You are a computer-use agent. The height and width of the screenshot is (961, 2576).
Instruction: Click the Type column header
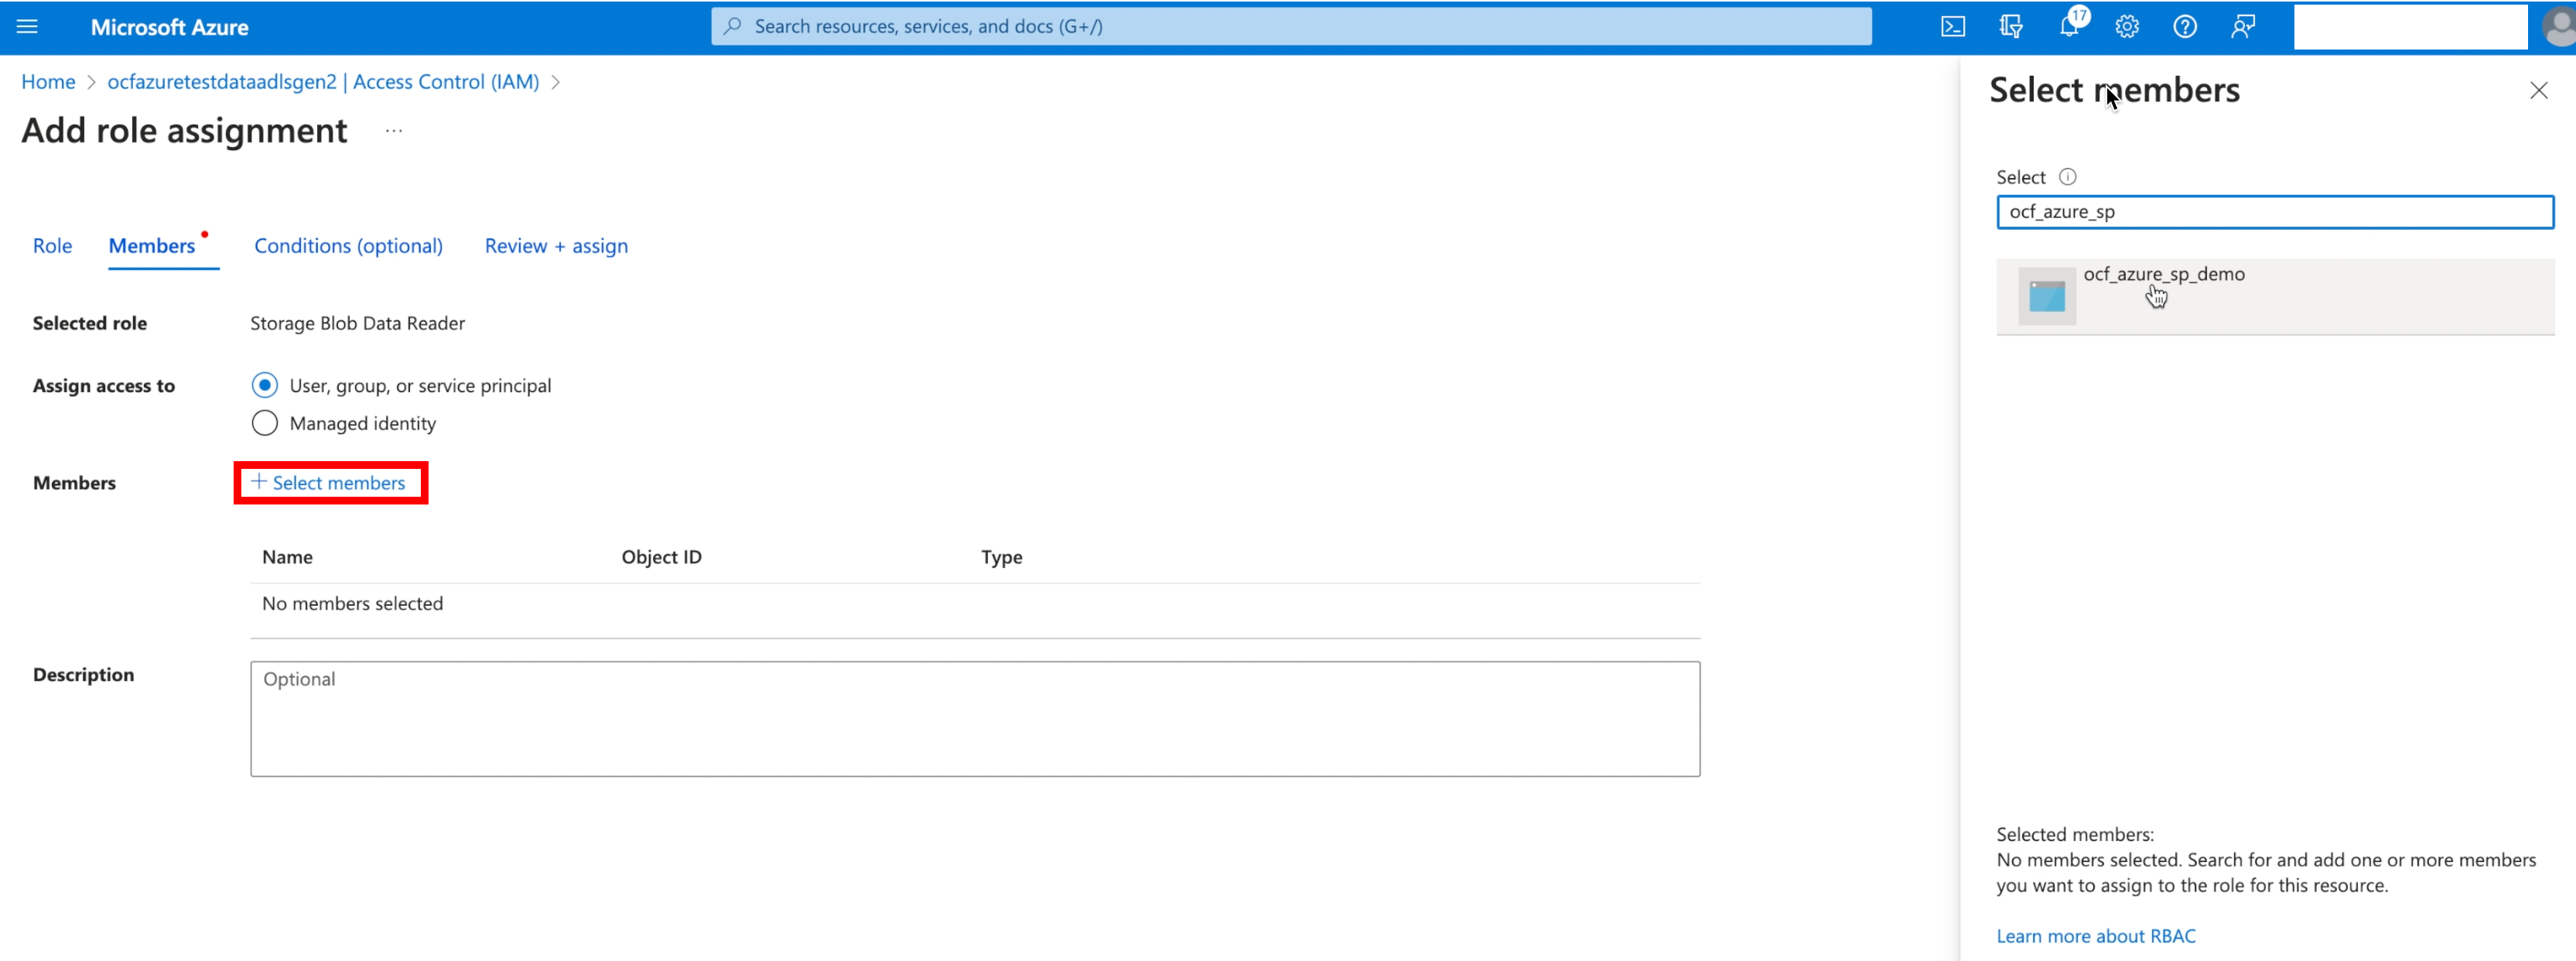pos(1001,557)
